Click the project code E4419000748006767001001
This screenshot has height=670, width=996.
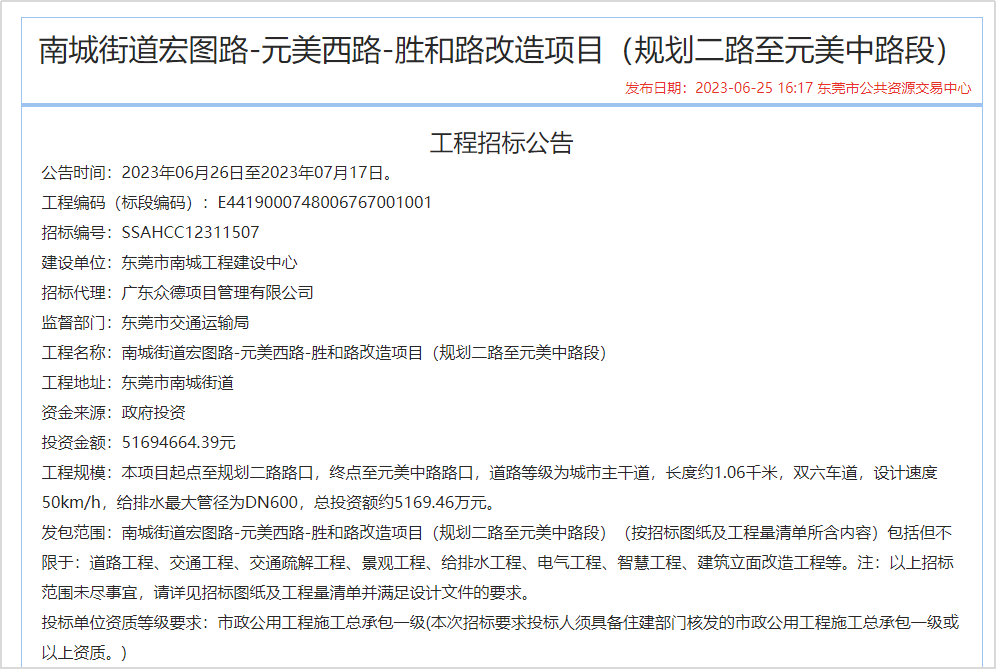click(x=325, y=203)
